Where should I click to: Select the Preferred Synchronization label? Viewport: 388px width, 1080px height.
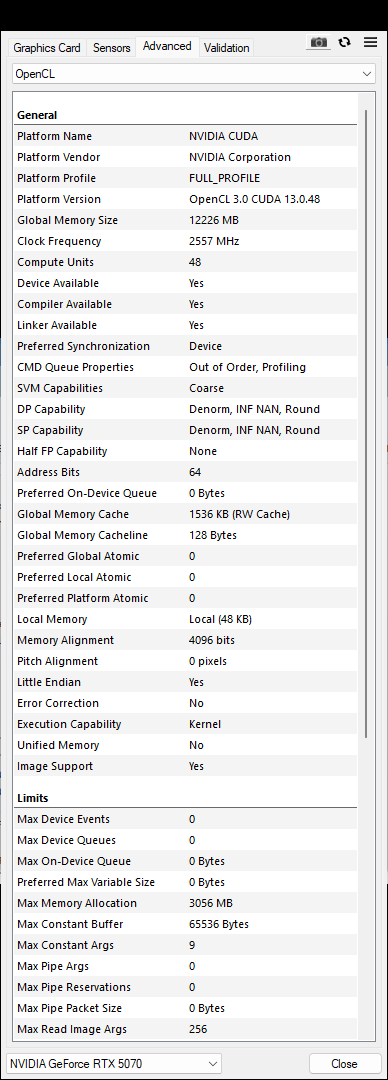[83, 346]
